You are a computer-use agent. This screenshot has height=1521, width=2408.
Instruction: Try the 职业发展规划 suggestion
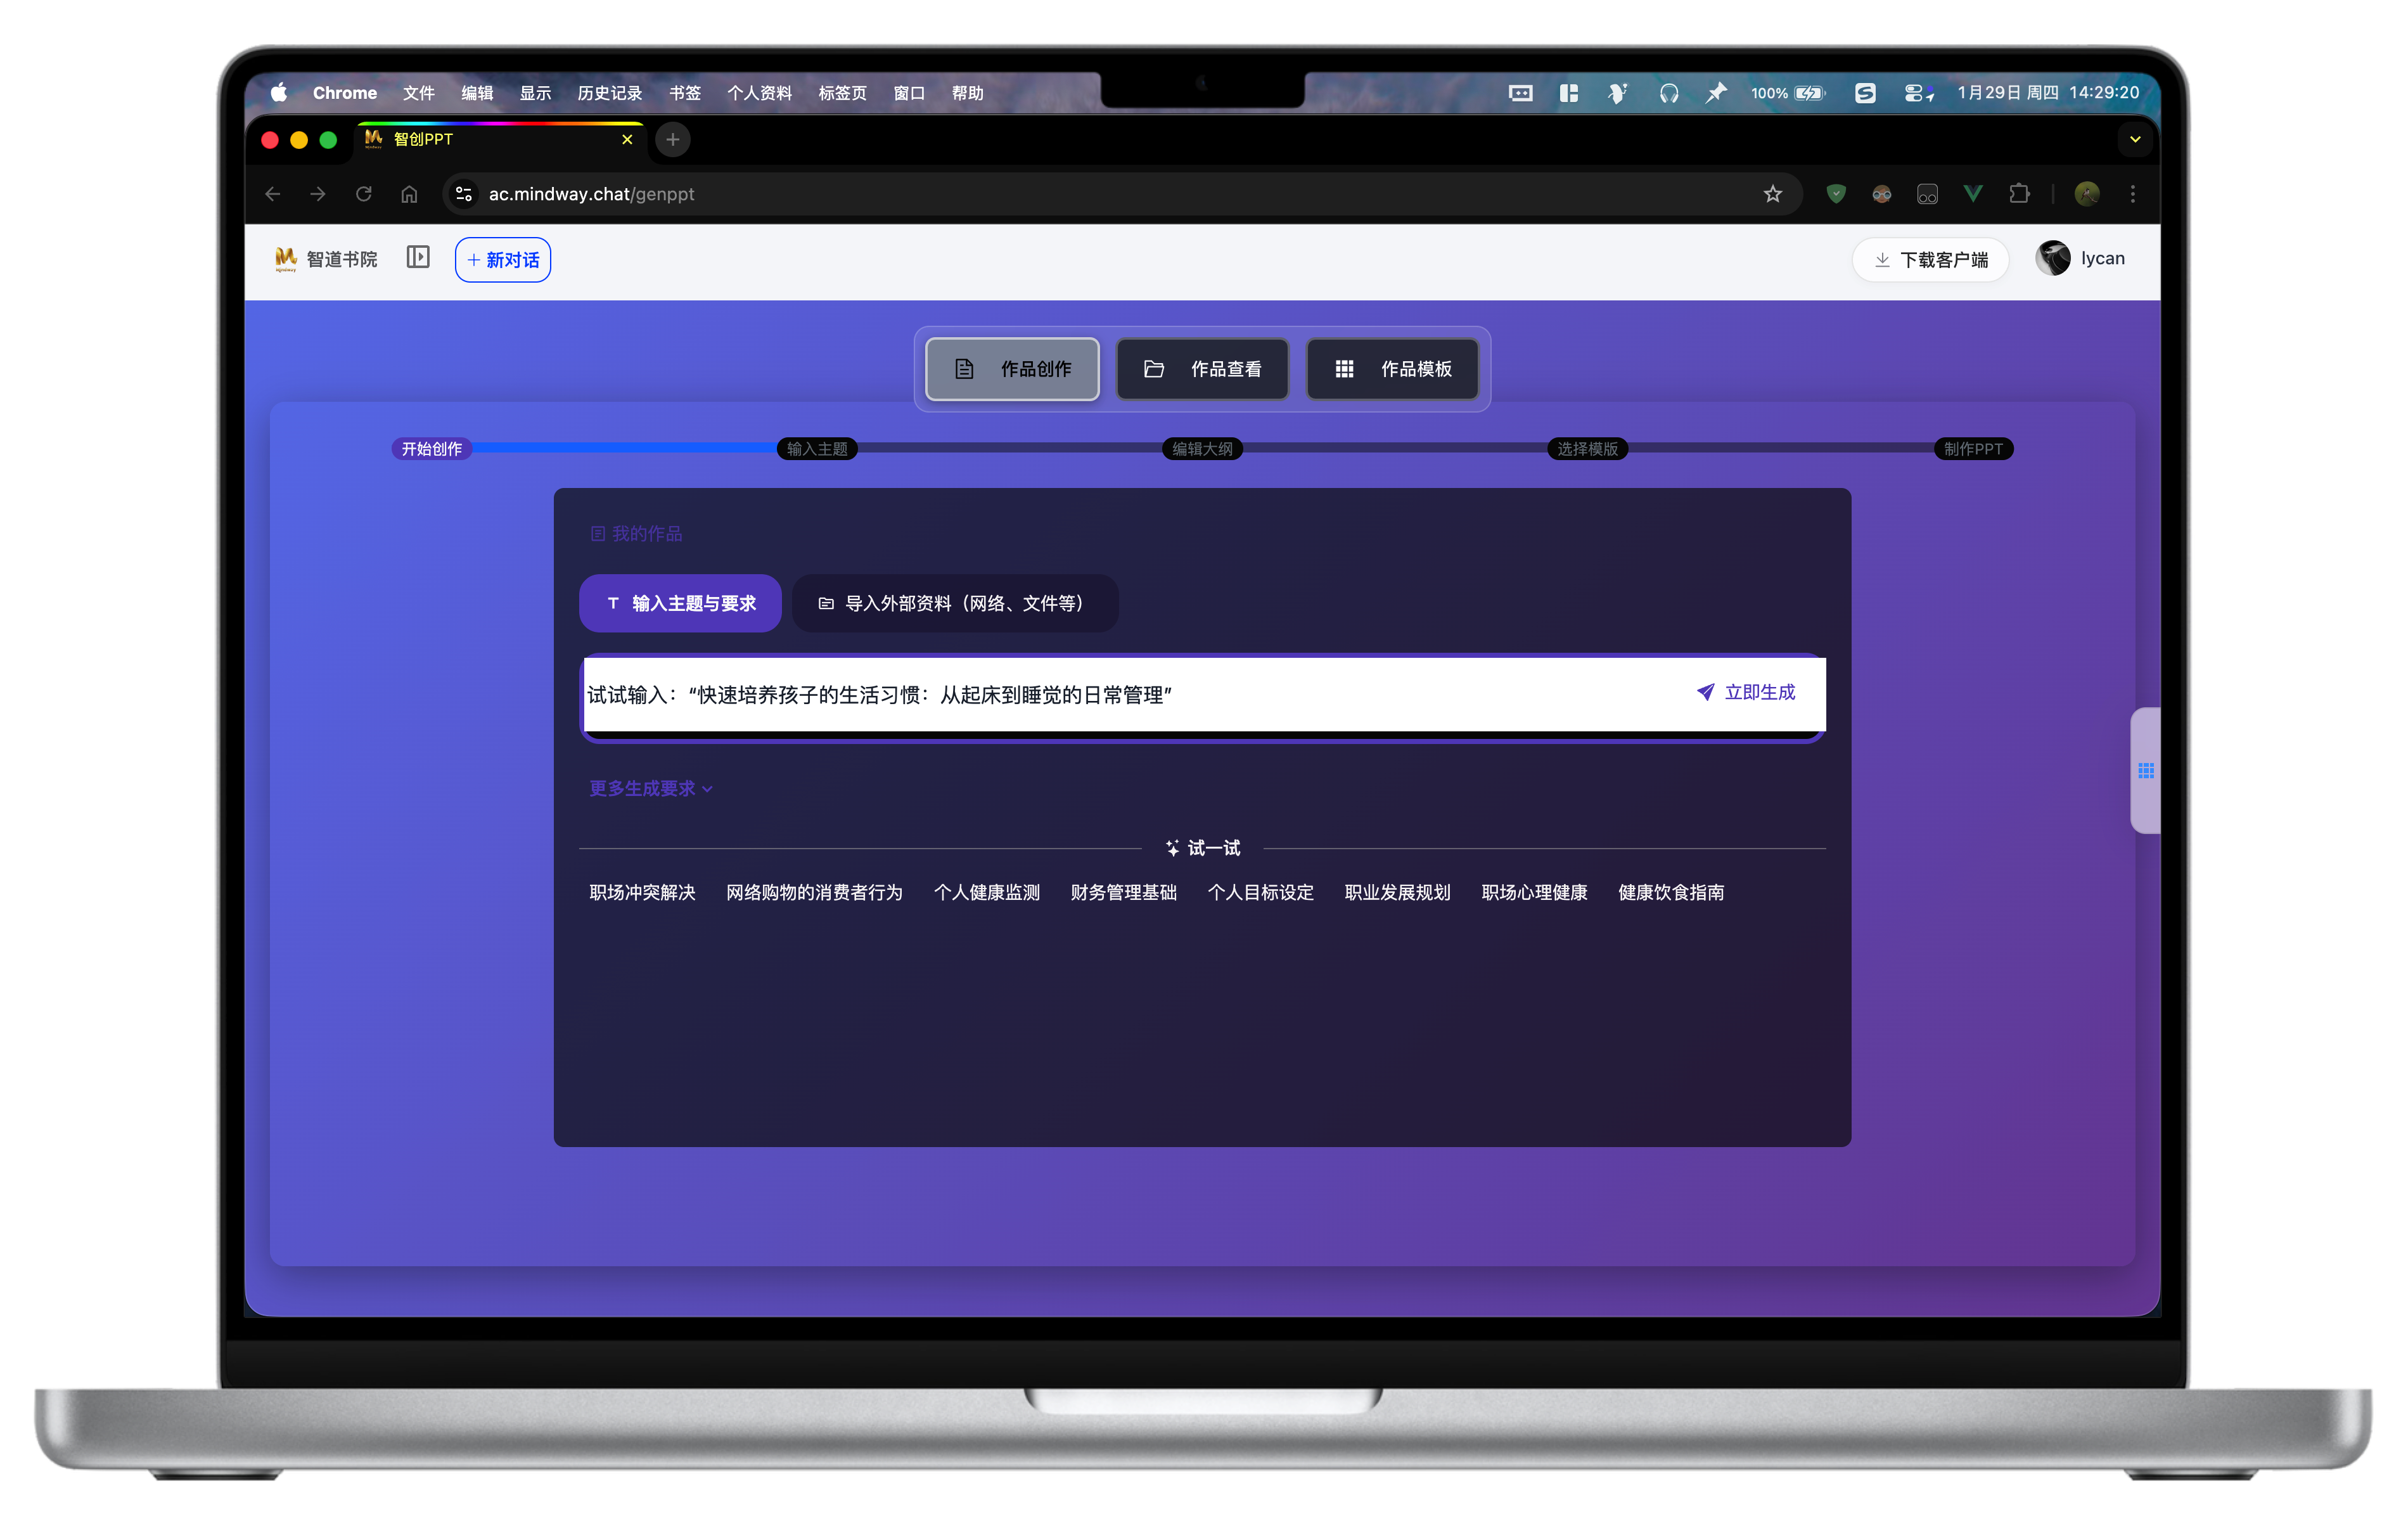pyautogui.click(x=1397, y=892)
